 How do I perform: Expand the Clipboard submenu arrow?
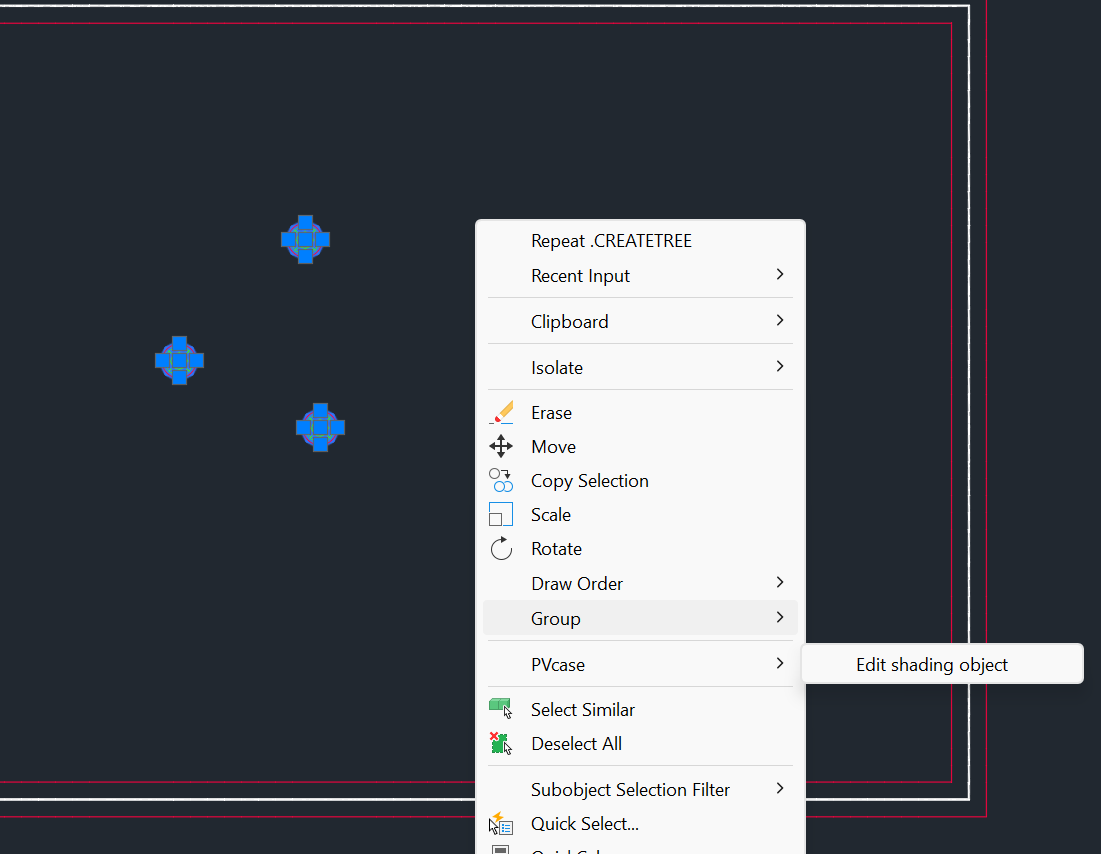[780, 321]
